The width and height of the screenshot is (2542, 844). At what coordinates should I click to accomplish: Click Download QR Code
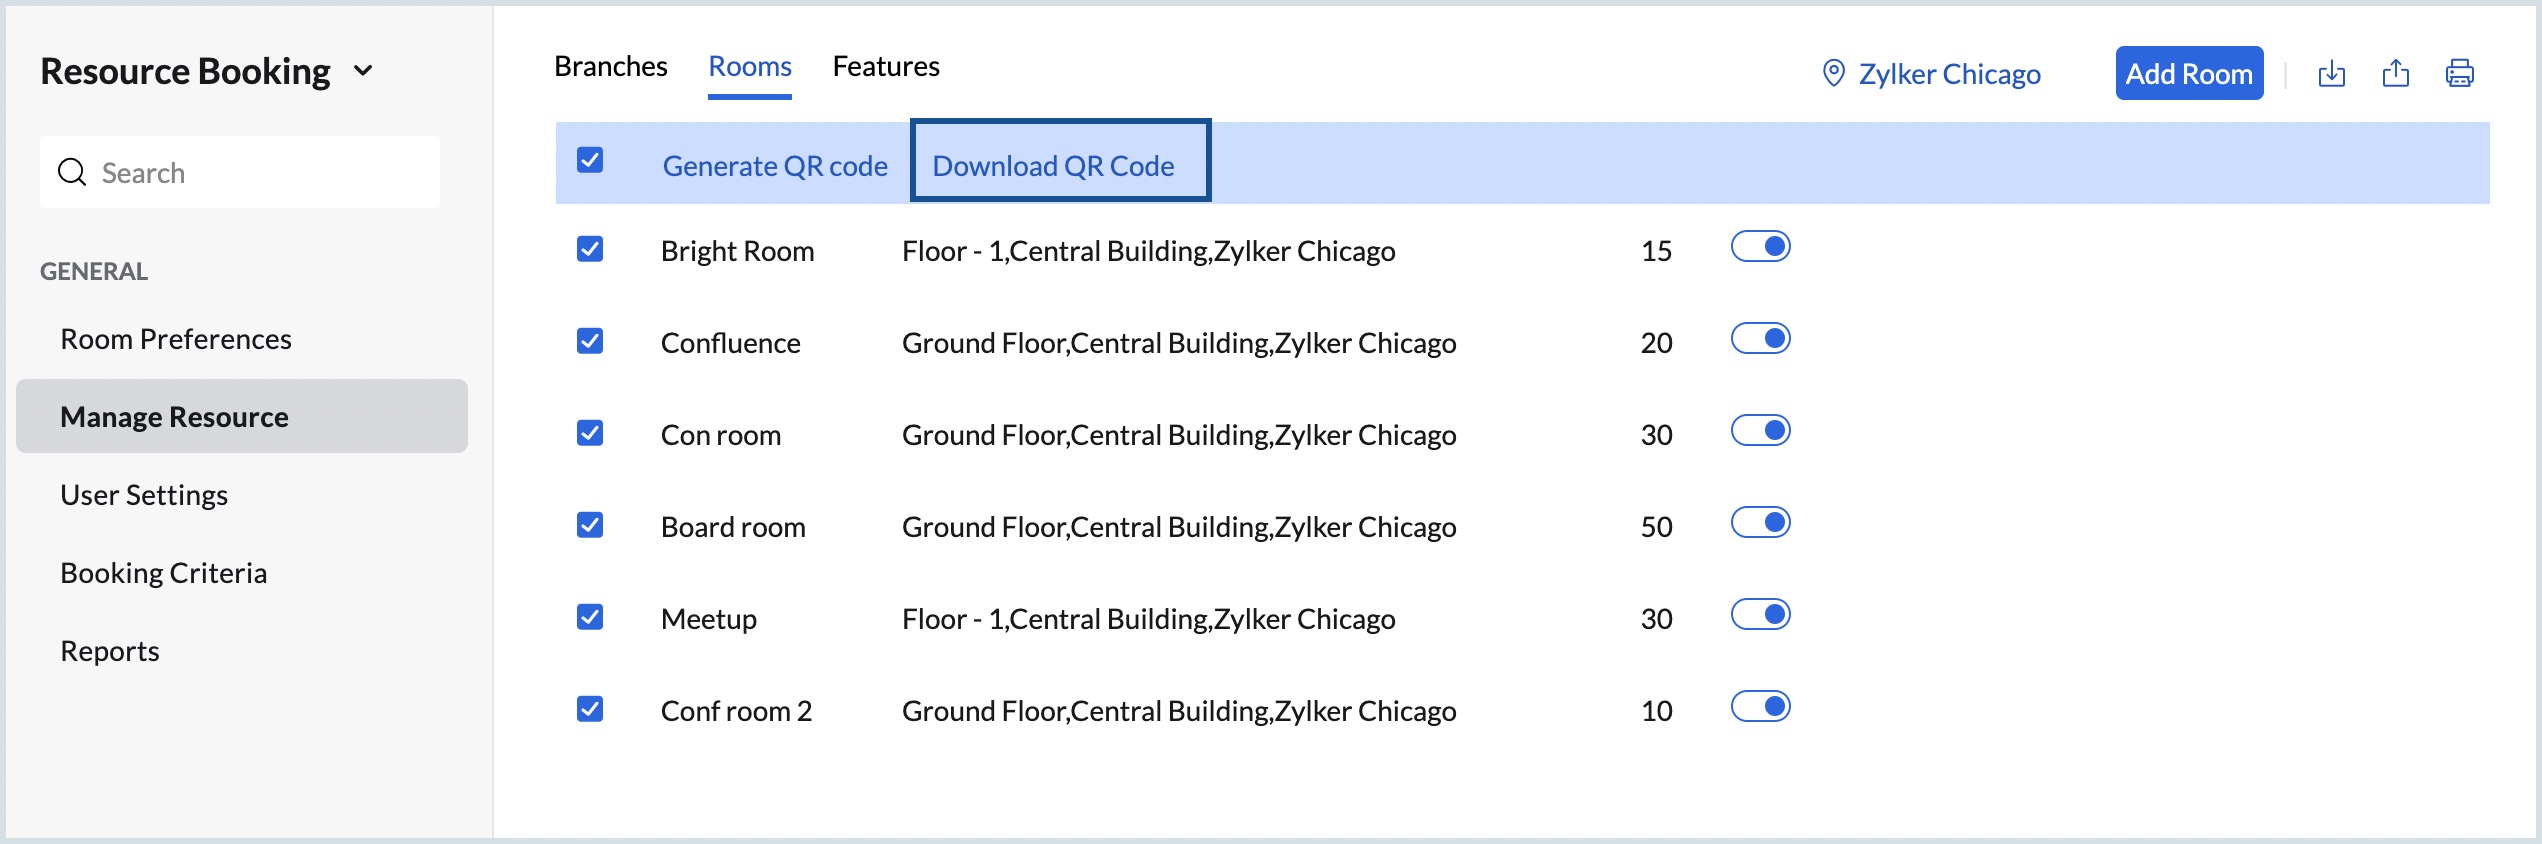[x=1053, y=166]
